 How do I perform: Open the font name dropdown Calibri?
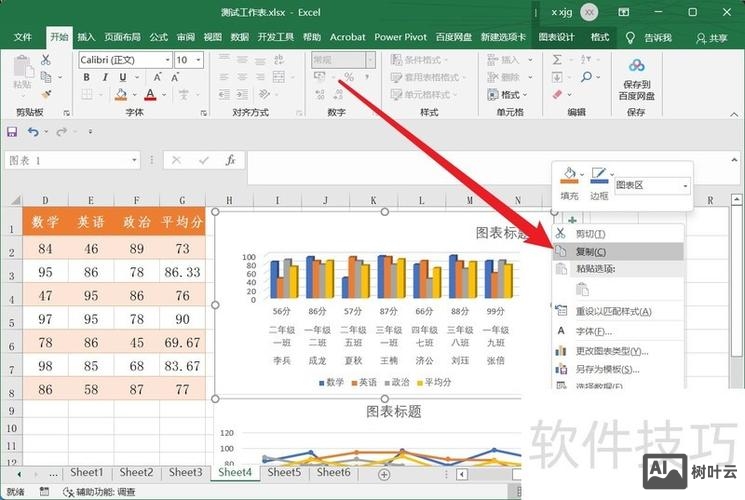pos(168,60)
